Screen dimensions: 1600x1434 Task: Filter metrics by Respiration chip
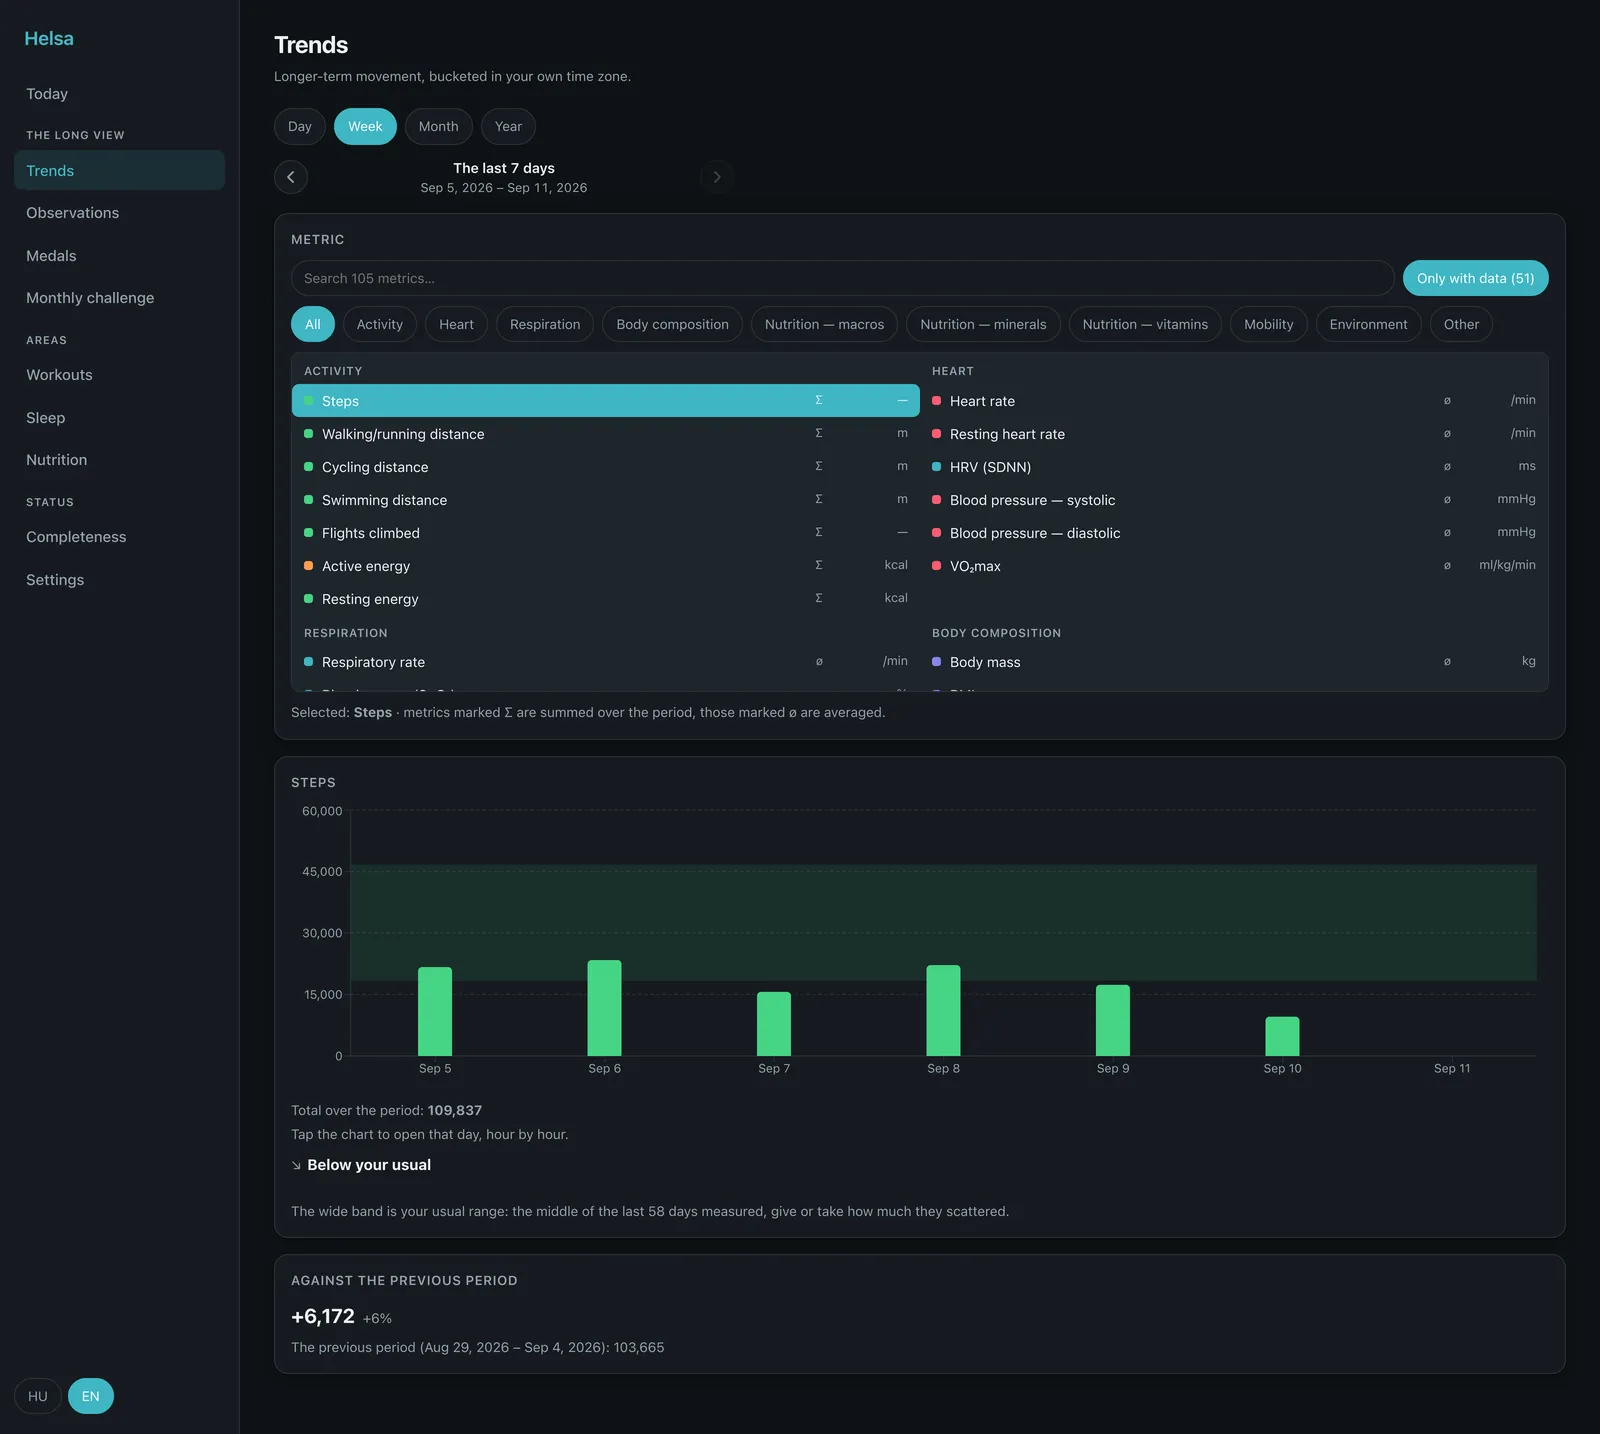point(545,324)
